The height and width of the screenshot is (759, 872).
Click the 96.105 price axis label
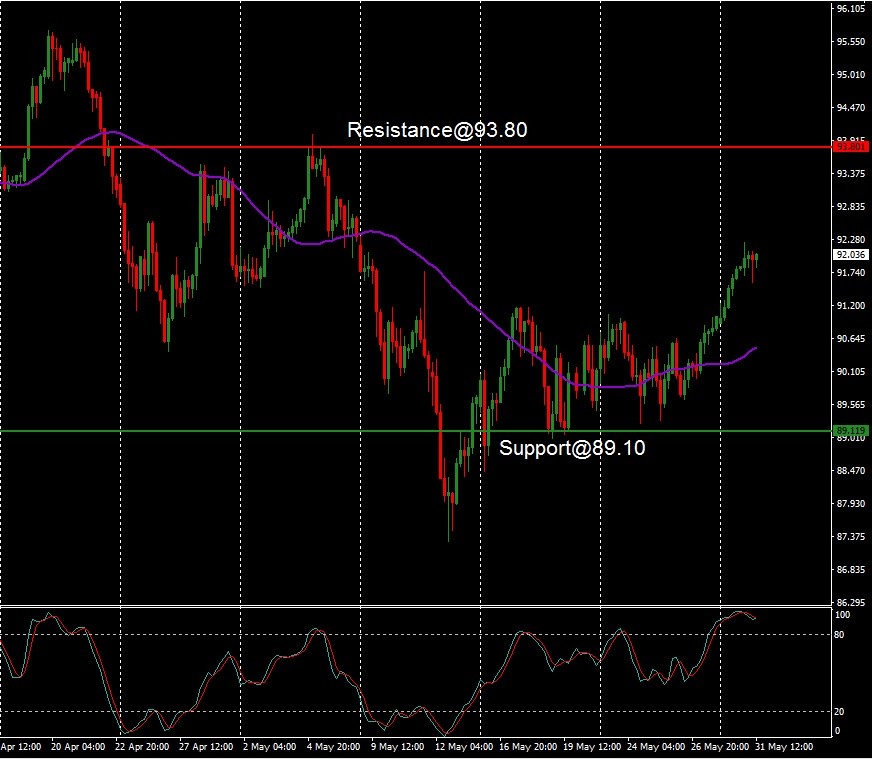pyautogui.click(x=851, y=9)
